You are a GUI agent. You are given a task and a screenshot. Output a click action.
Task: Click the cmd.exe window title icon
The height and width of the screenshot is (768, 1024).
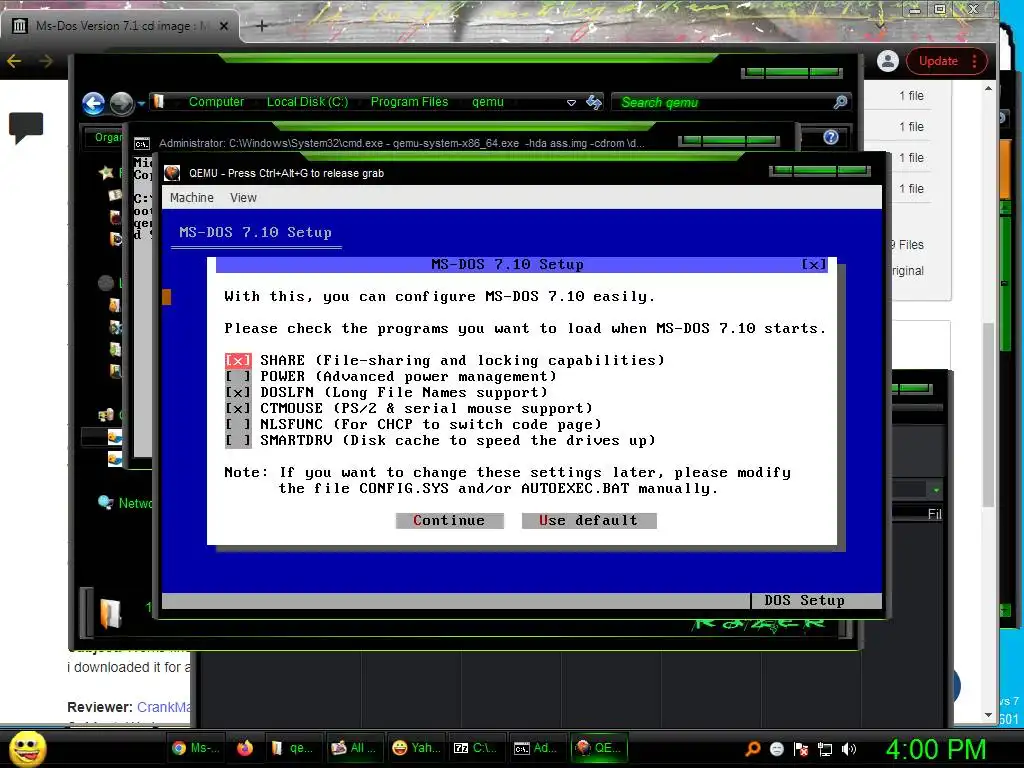[x=142, y=143]
